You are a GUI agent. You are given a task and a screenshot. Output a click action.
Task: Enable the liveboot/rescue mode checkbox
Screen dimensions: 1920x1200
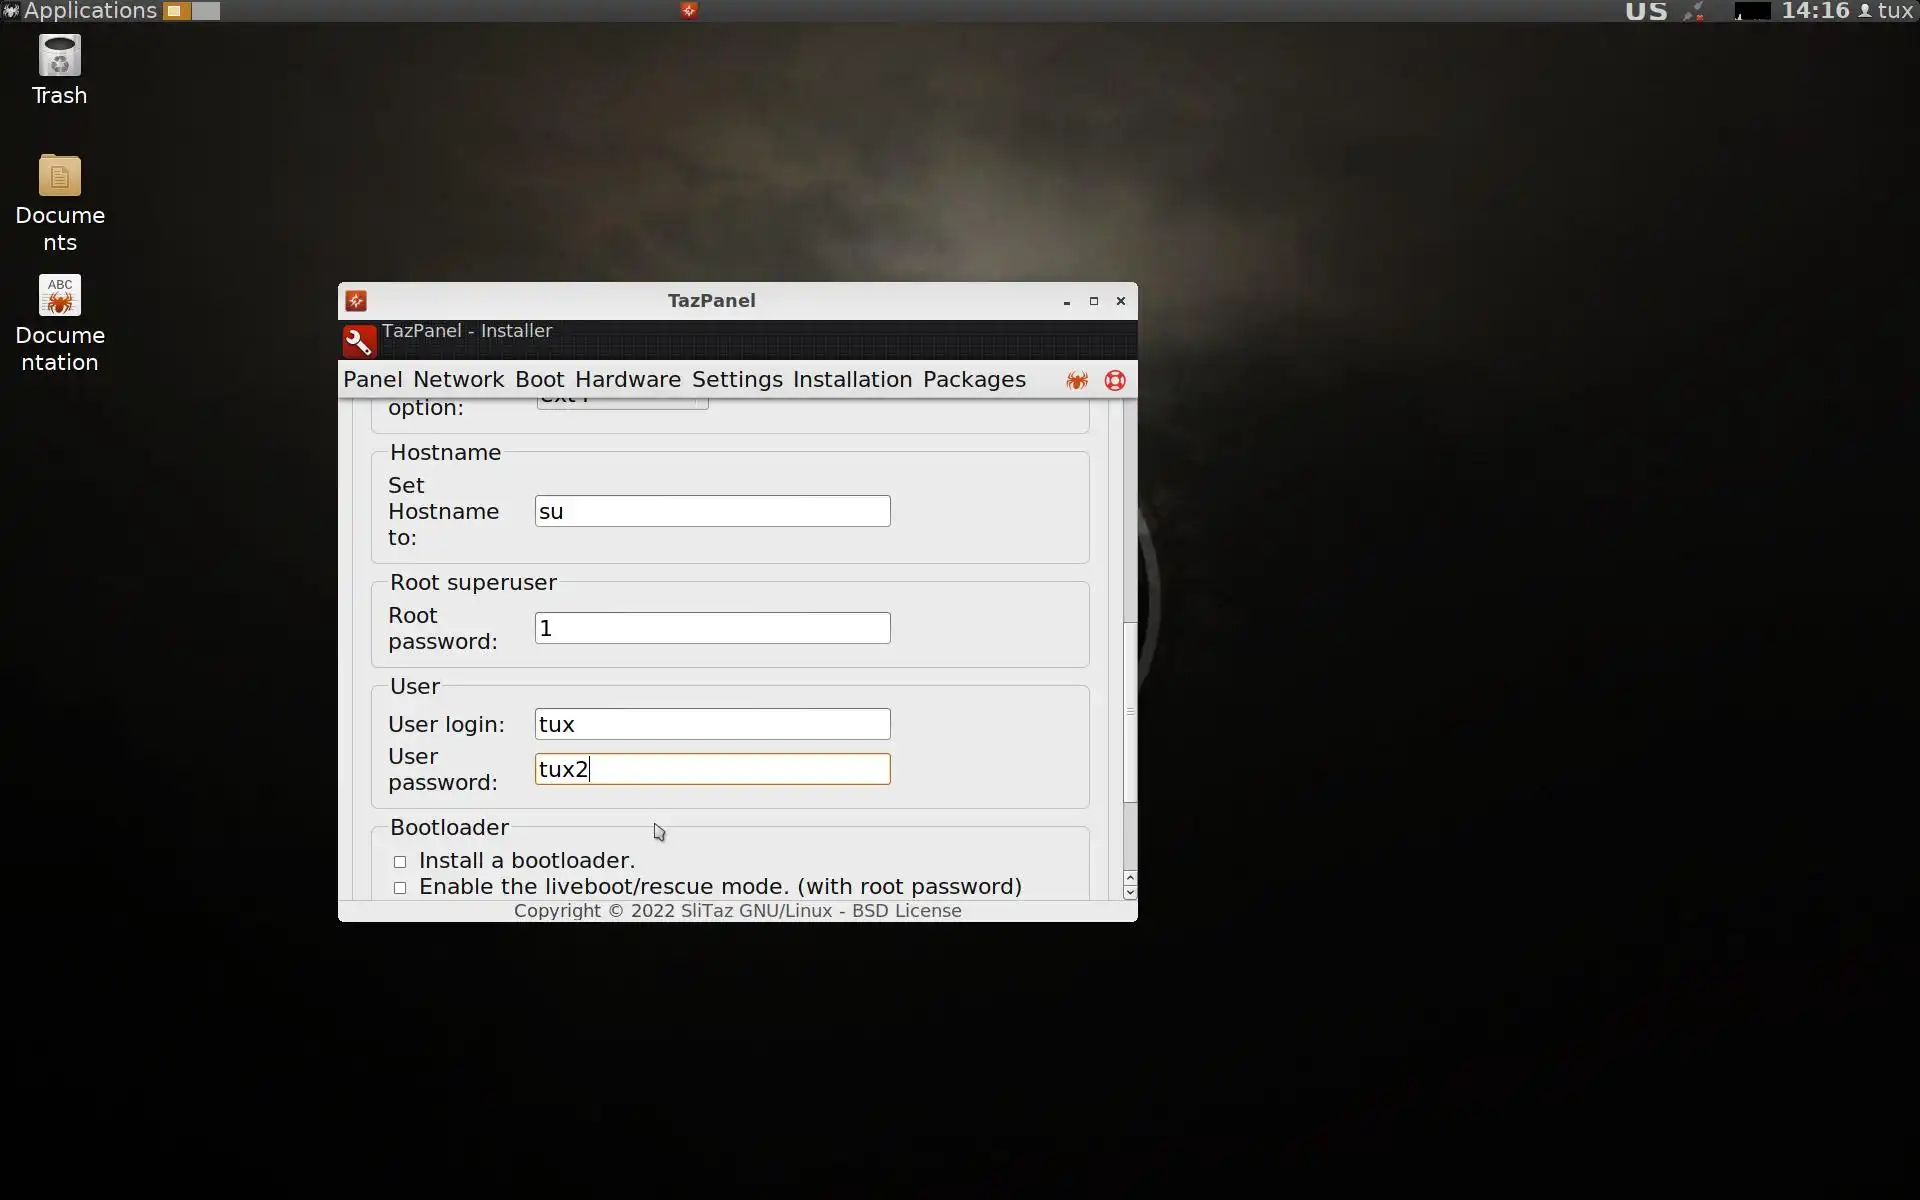400,888
